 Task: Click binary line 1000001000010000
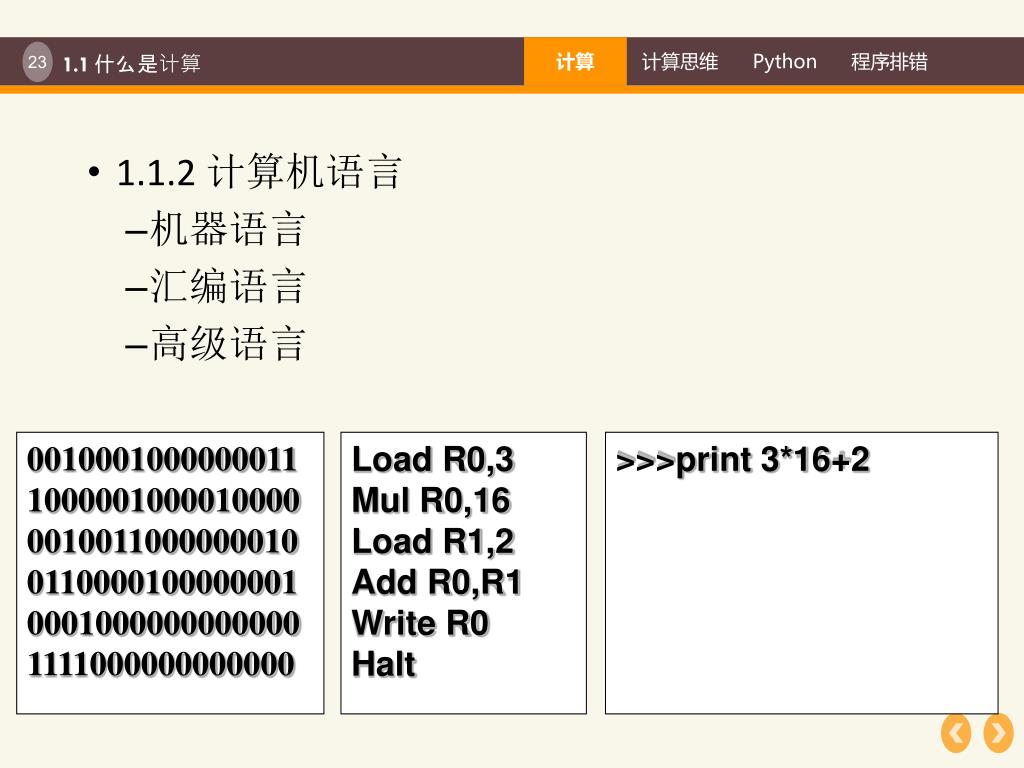(164, 500)
